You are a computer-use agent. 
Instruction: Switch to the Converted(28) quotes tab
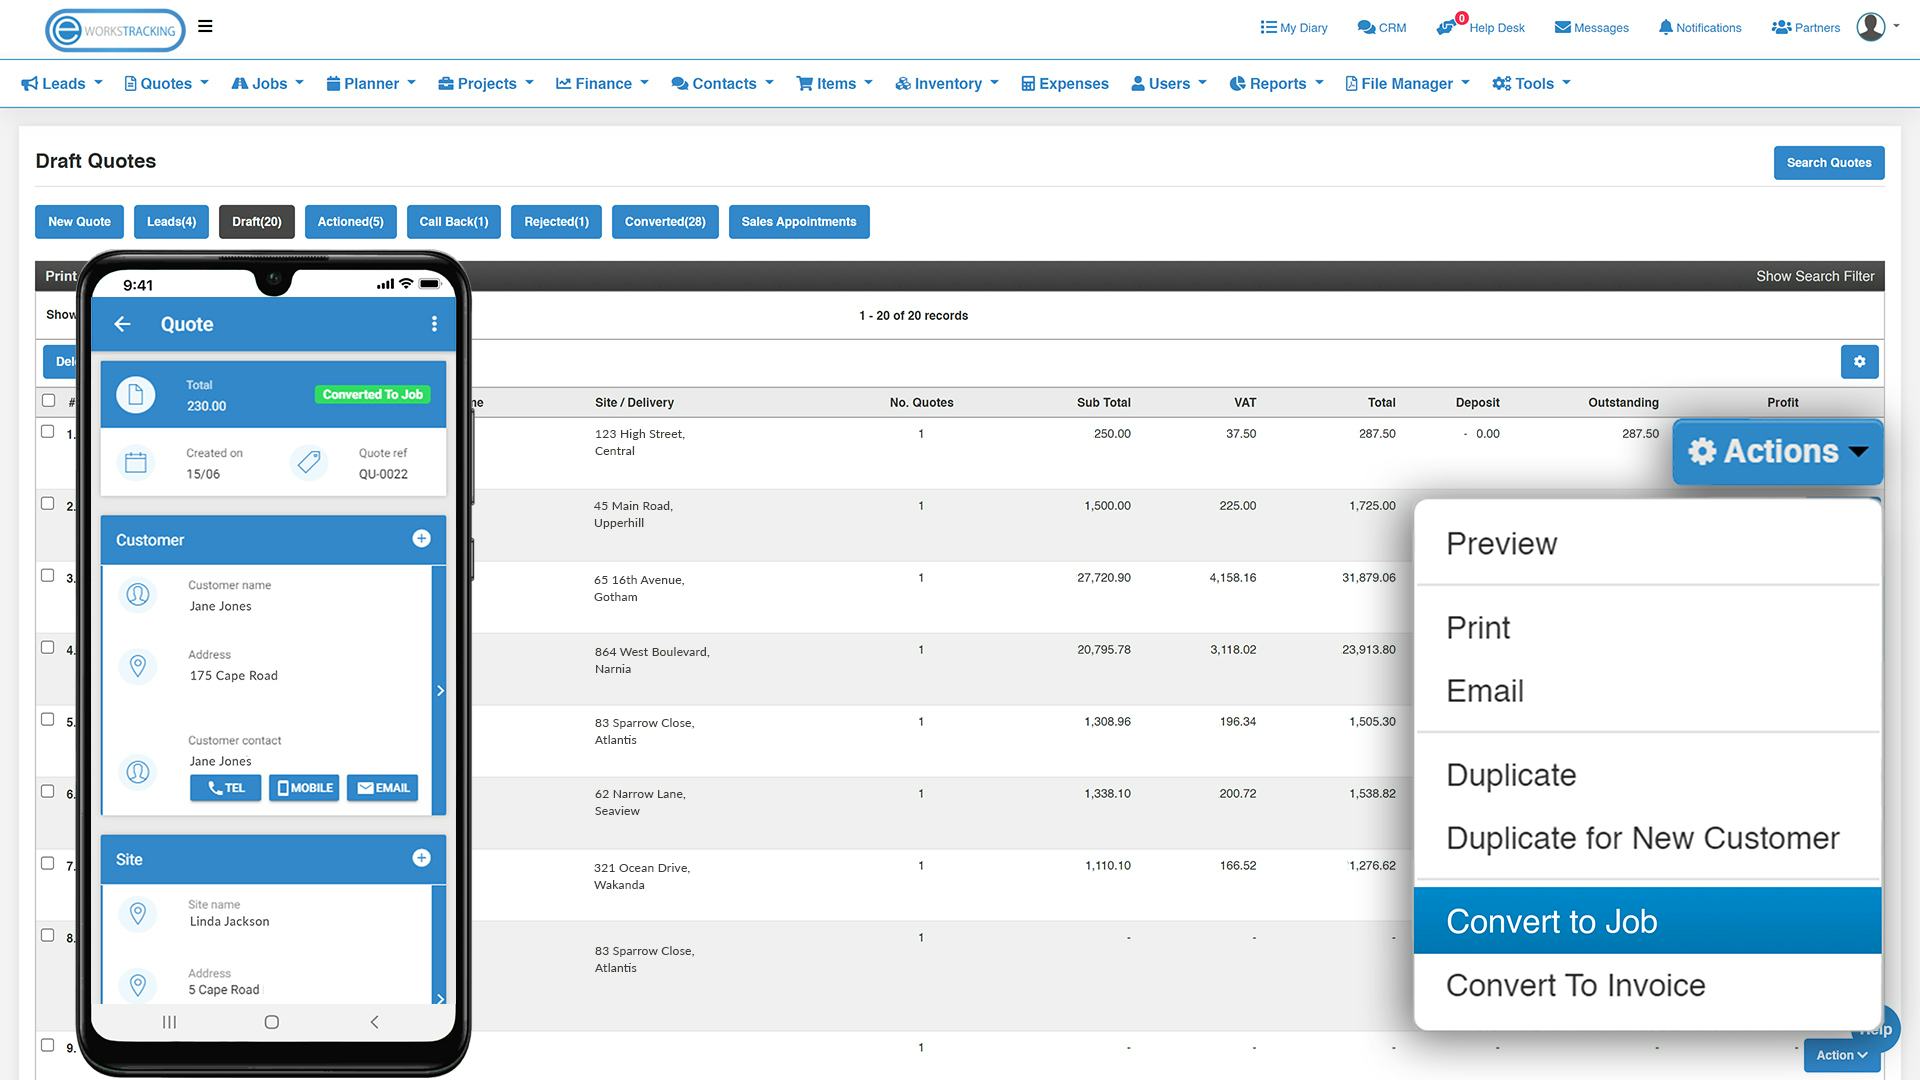pyautogui.click(x=664, y=221)
